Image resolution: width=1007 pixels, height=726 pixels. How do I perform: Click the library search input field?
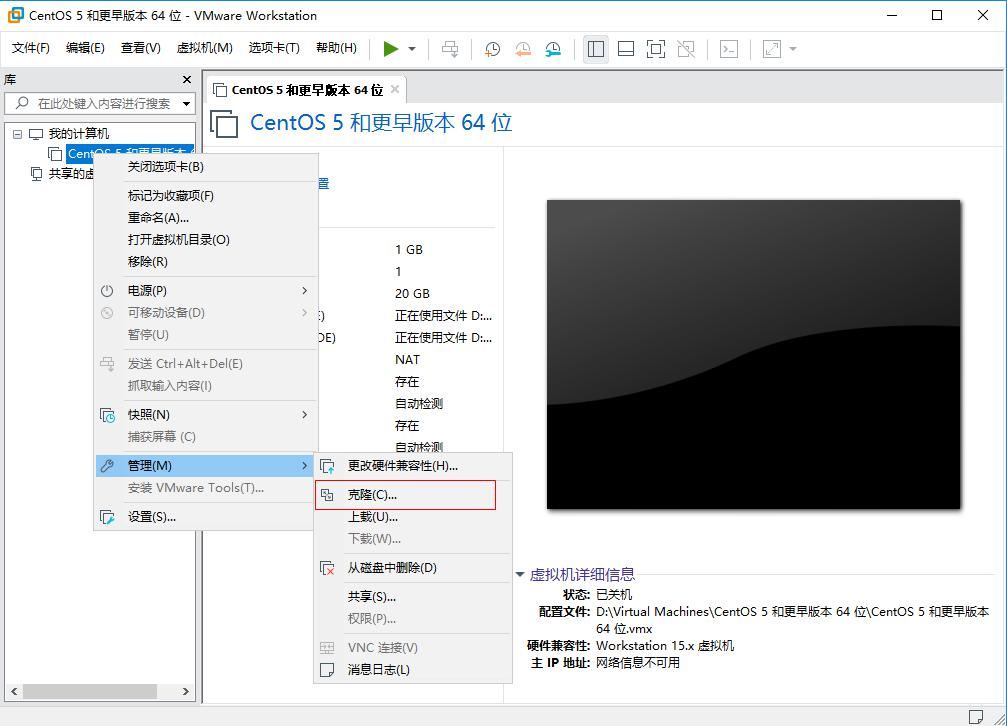click(x=102, y=104)
